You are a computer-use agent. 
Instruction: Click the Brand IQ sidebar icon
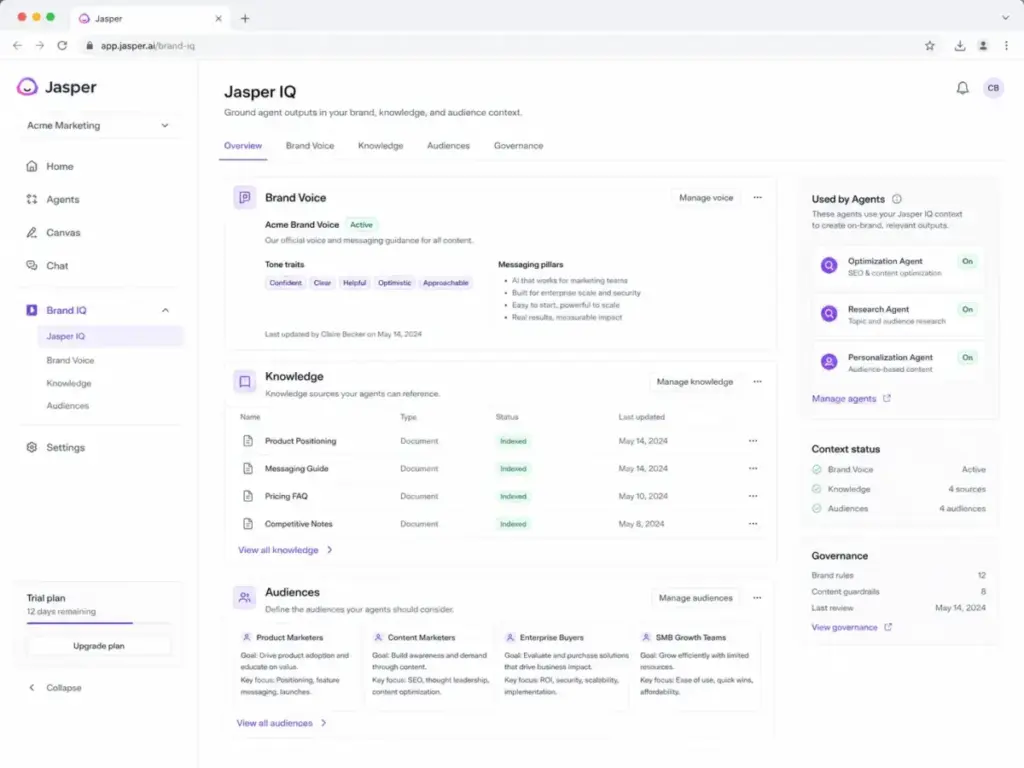[x=31, y=310]
